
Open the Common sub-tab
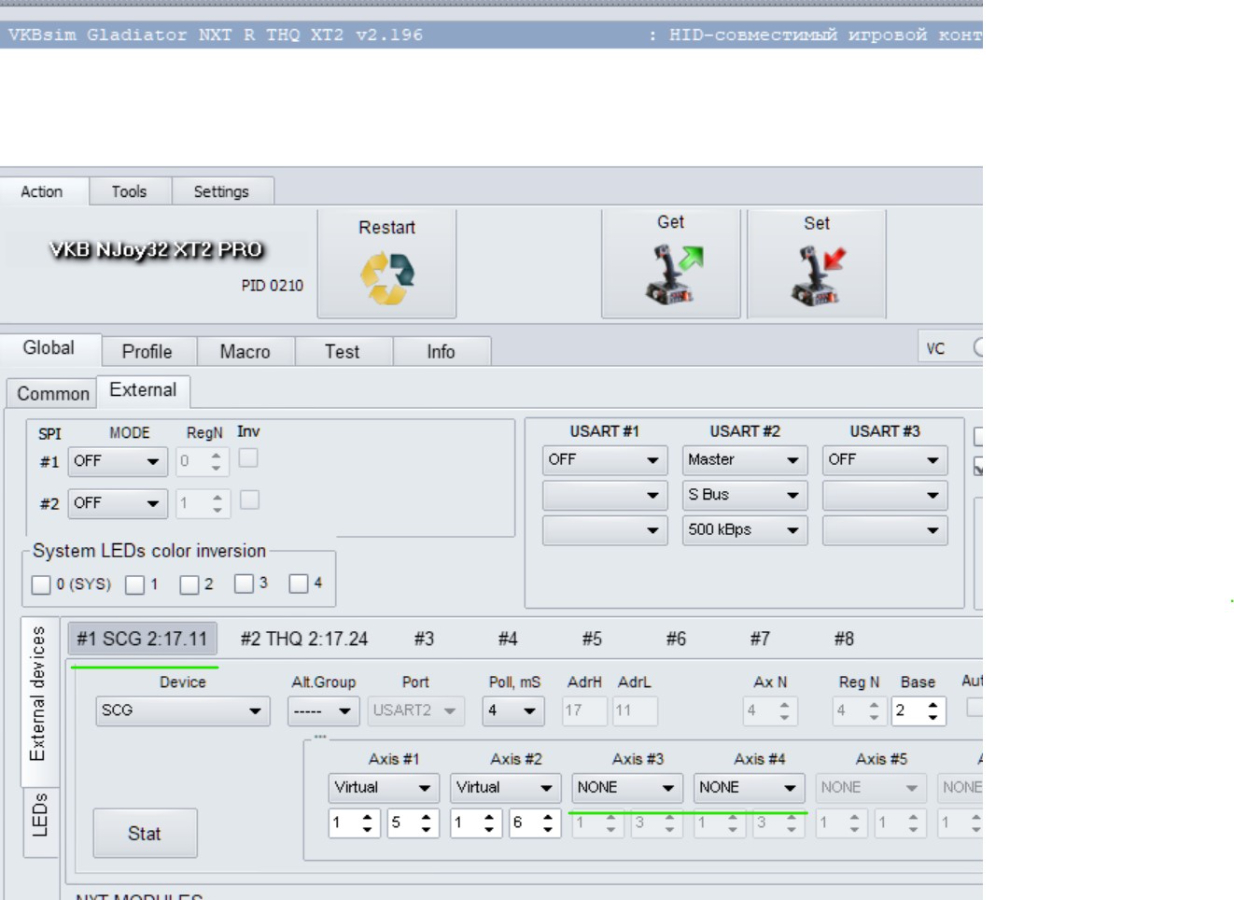(x=53, y=394)
